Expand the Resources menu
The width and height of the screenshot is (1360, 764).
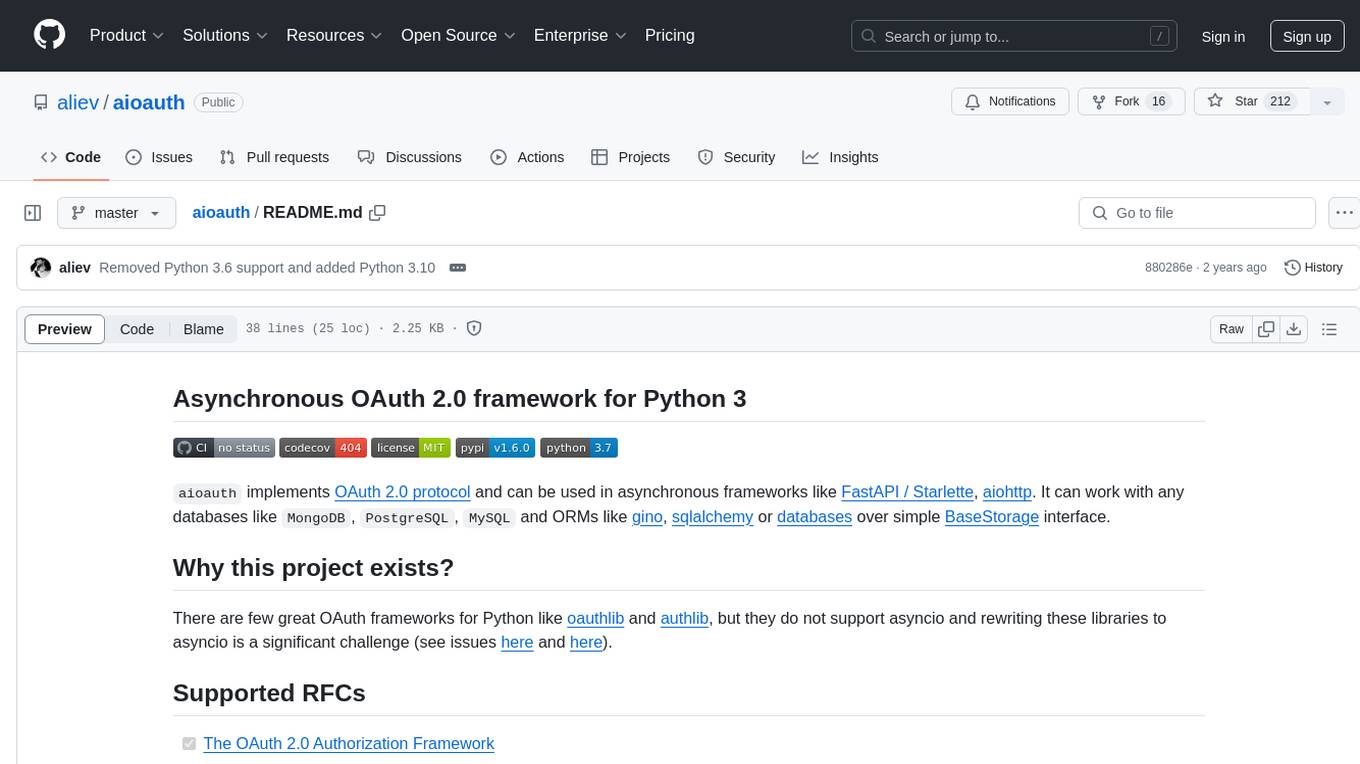click(334, 35)
